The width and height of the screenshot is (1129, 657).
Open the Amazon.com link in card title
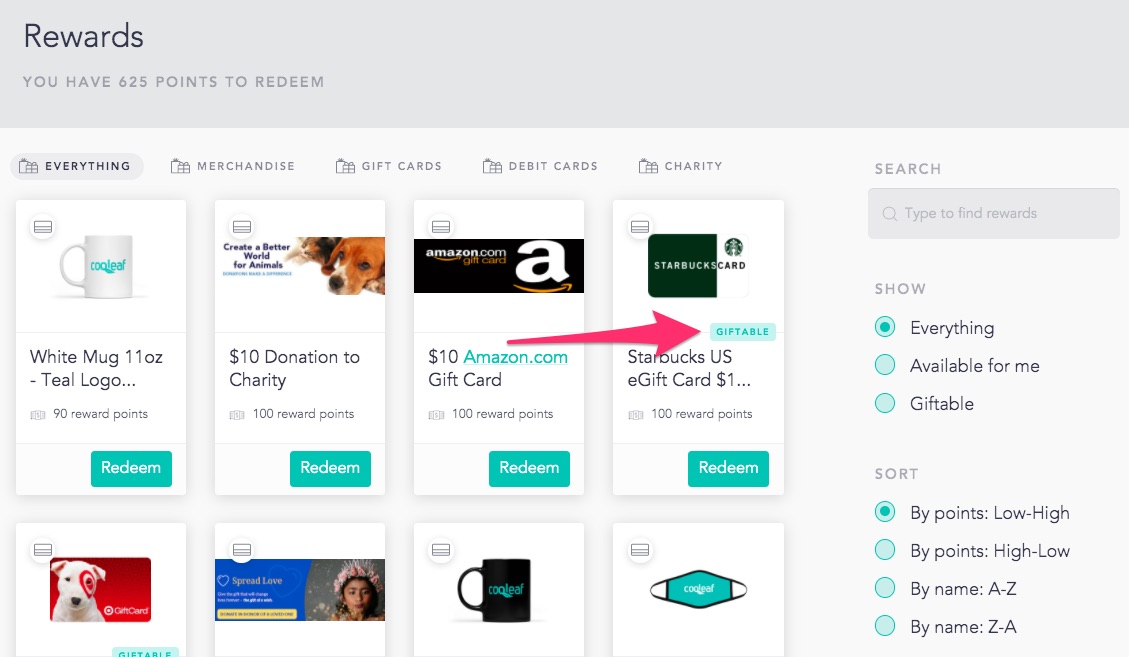[516, 357]
